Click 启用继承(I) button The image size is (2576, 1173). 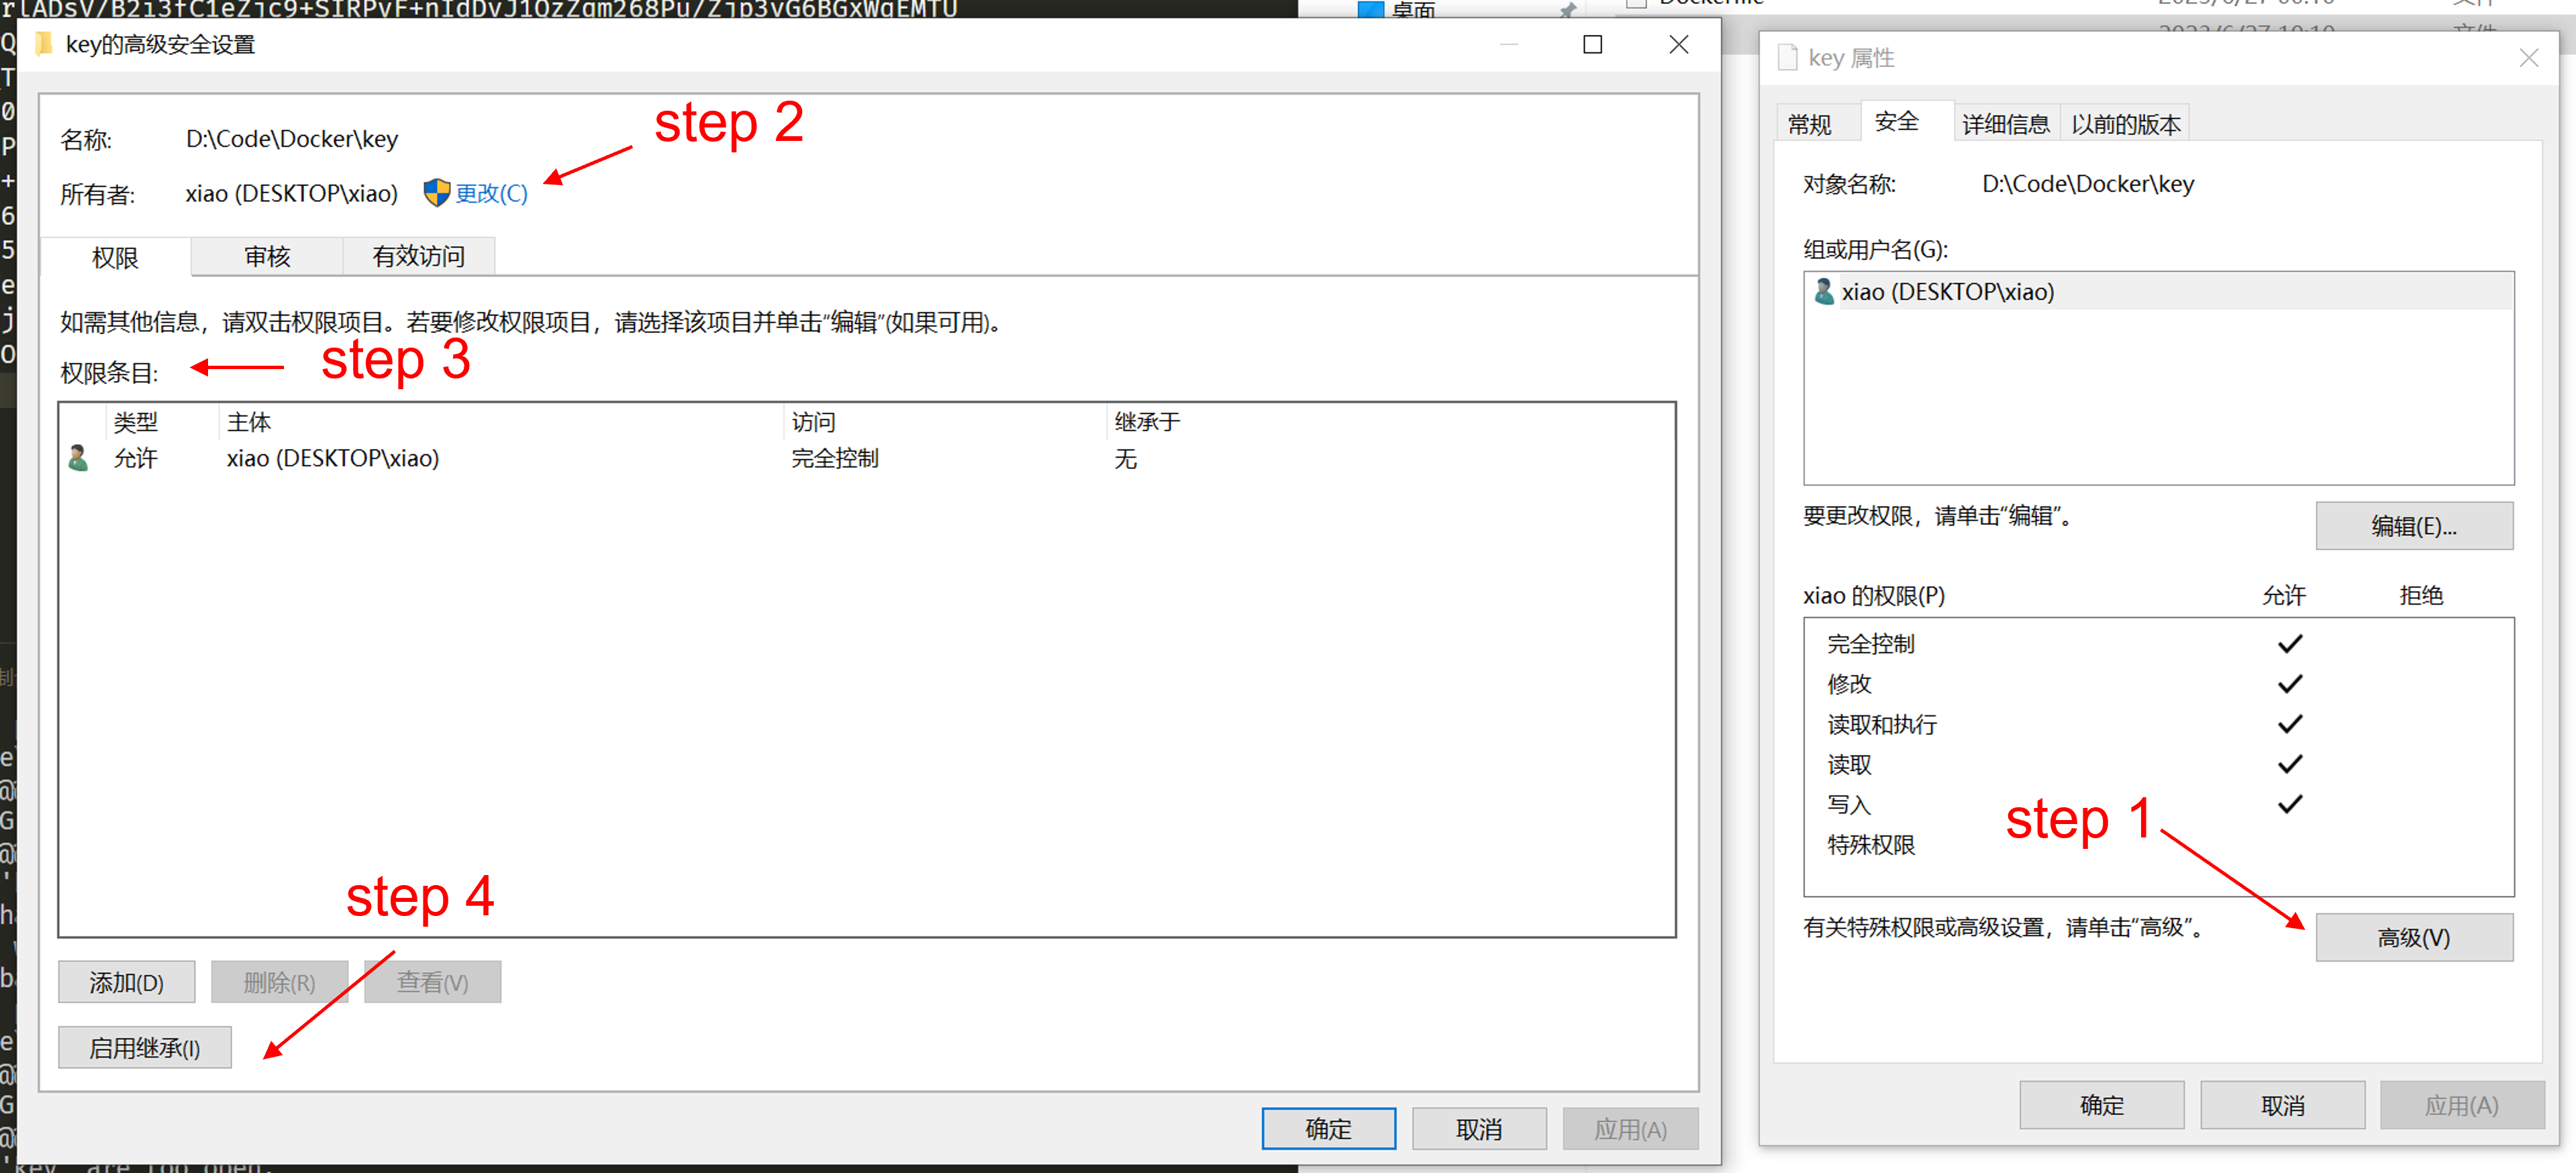145,1047
